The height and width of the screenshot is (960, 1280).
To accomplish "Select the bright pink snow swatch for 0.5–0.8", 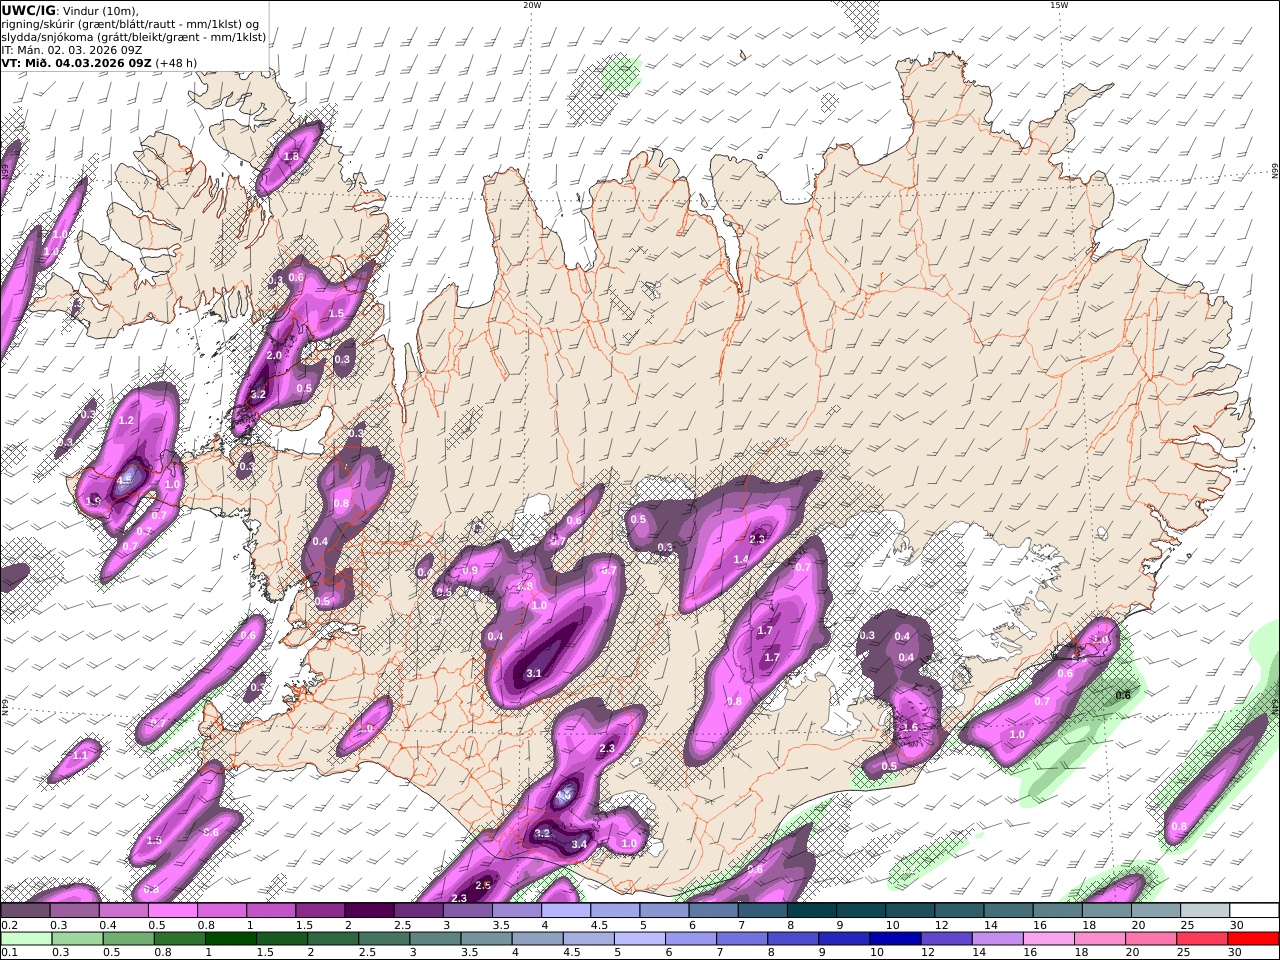I will pos(172,911).
